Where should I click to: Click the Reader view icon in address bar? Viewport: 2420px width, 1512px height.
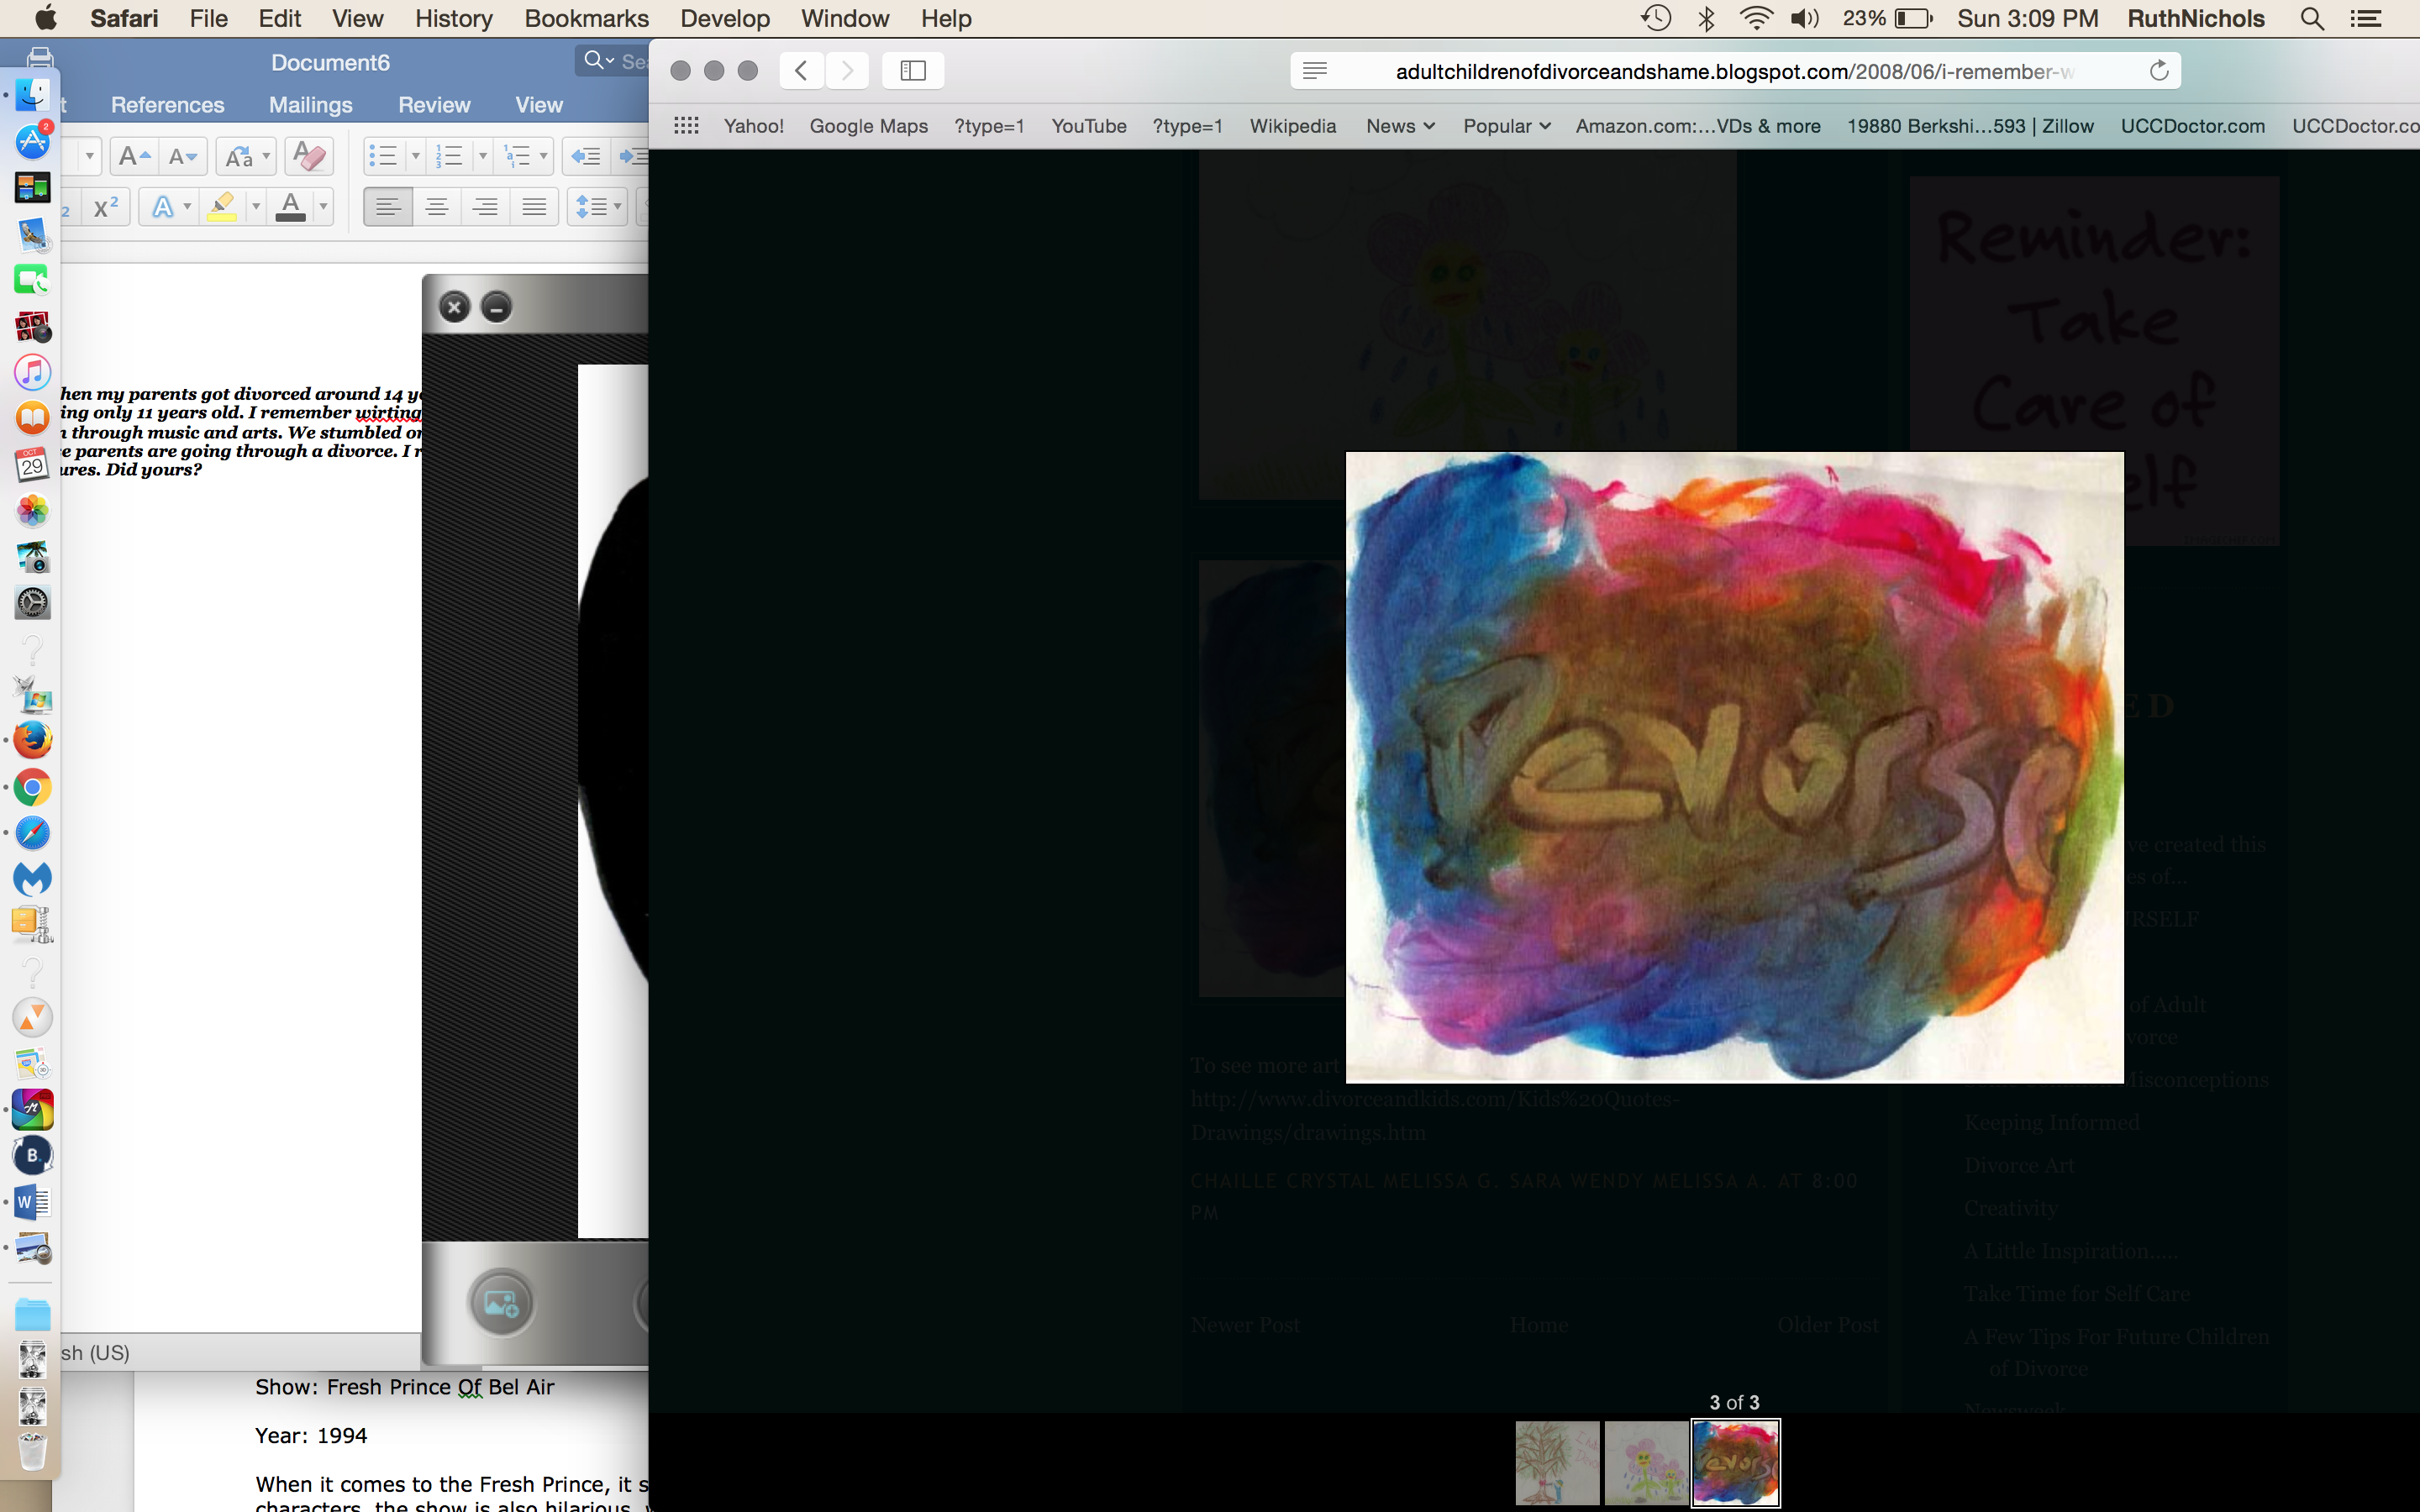tap(1315, 71)
